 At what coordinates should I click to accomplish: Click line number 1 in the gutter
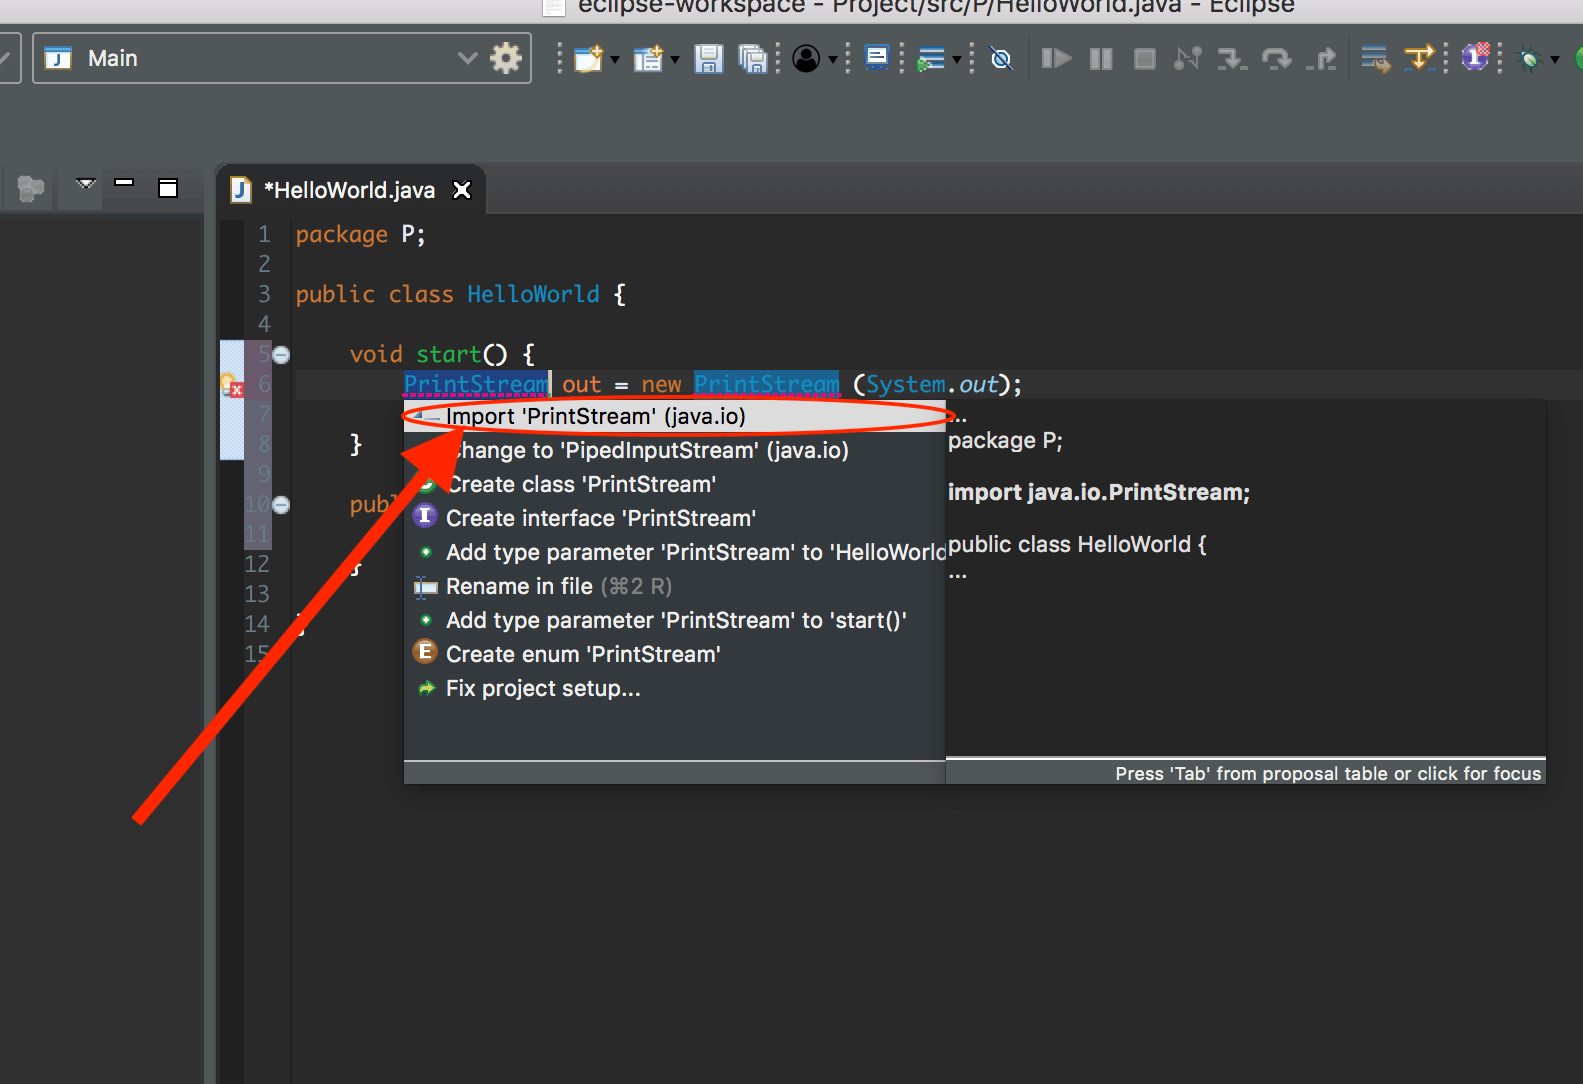tap(264, 234)
